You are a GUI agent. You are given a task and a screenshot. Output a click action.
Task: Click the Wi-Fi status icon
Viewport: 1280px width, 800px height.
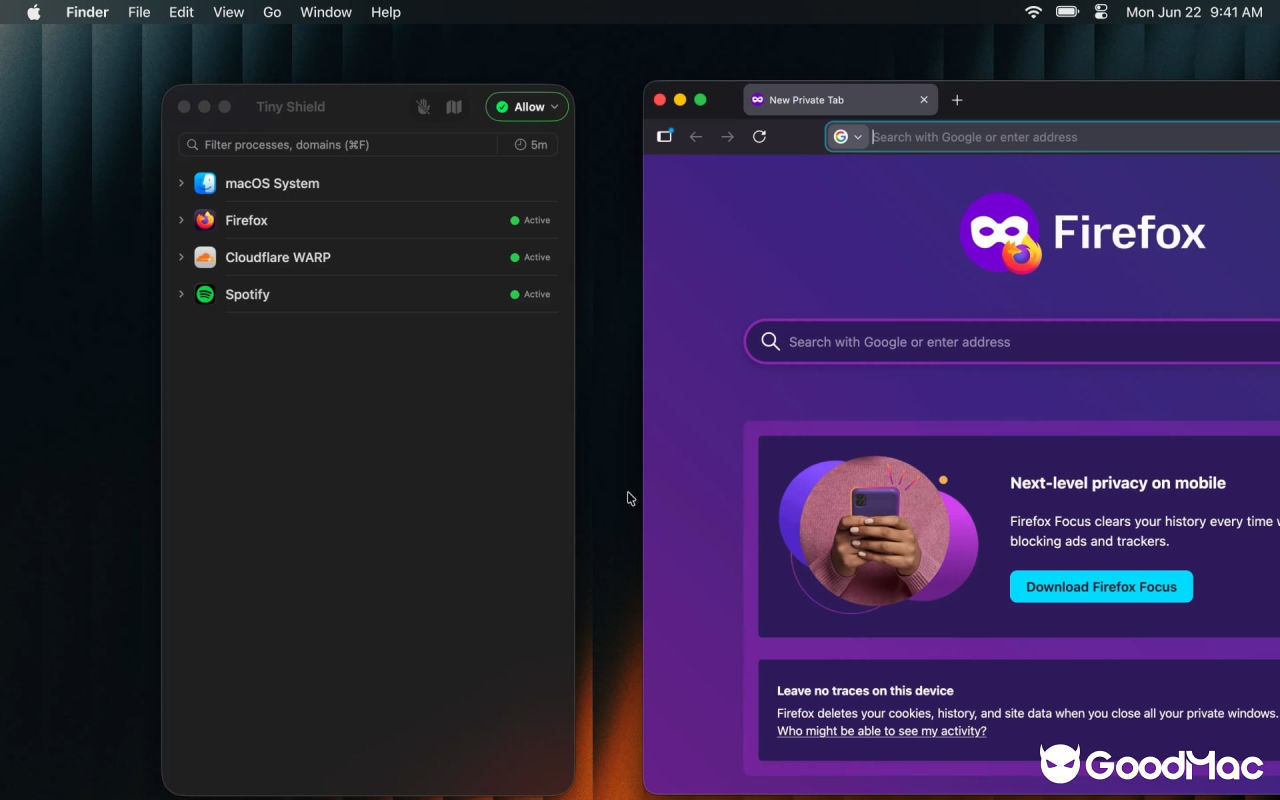click(1033, 12)
